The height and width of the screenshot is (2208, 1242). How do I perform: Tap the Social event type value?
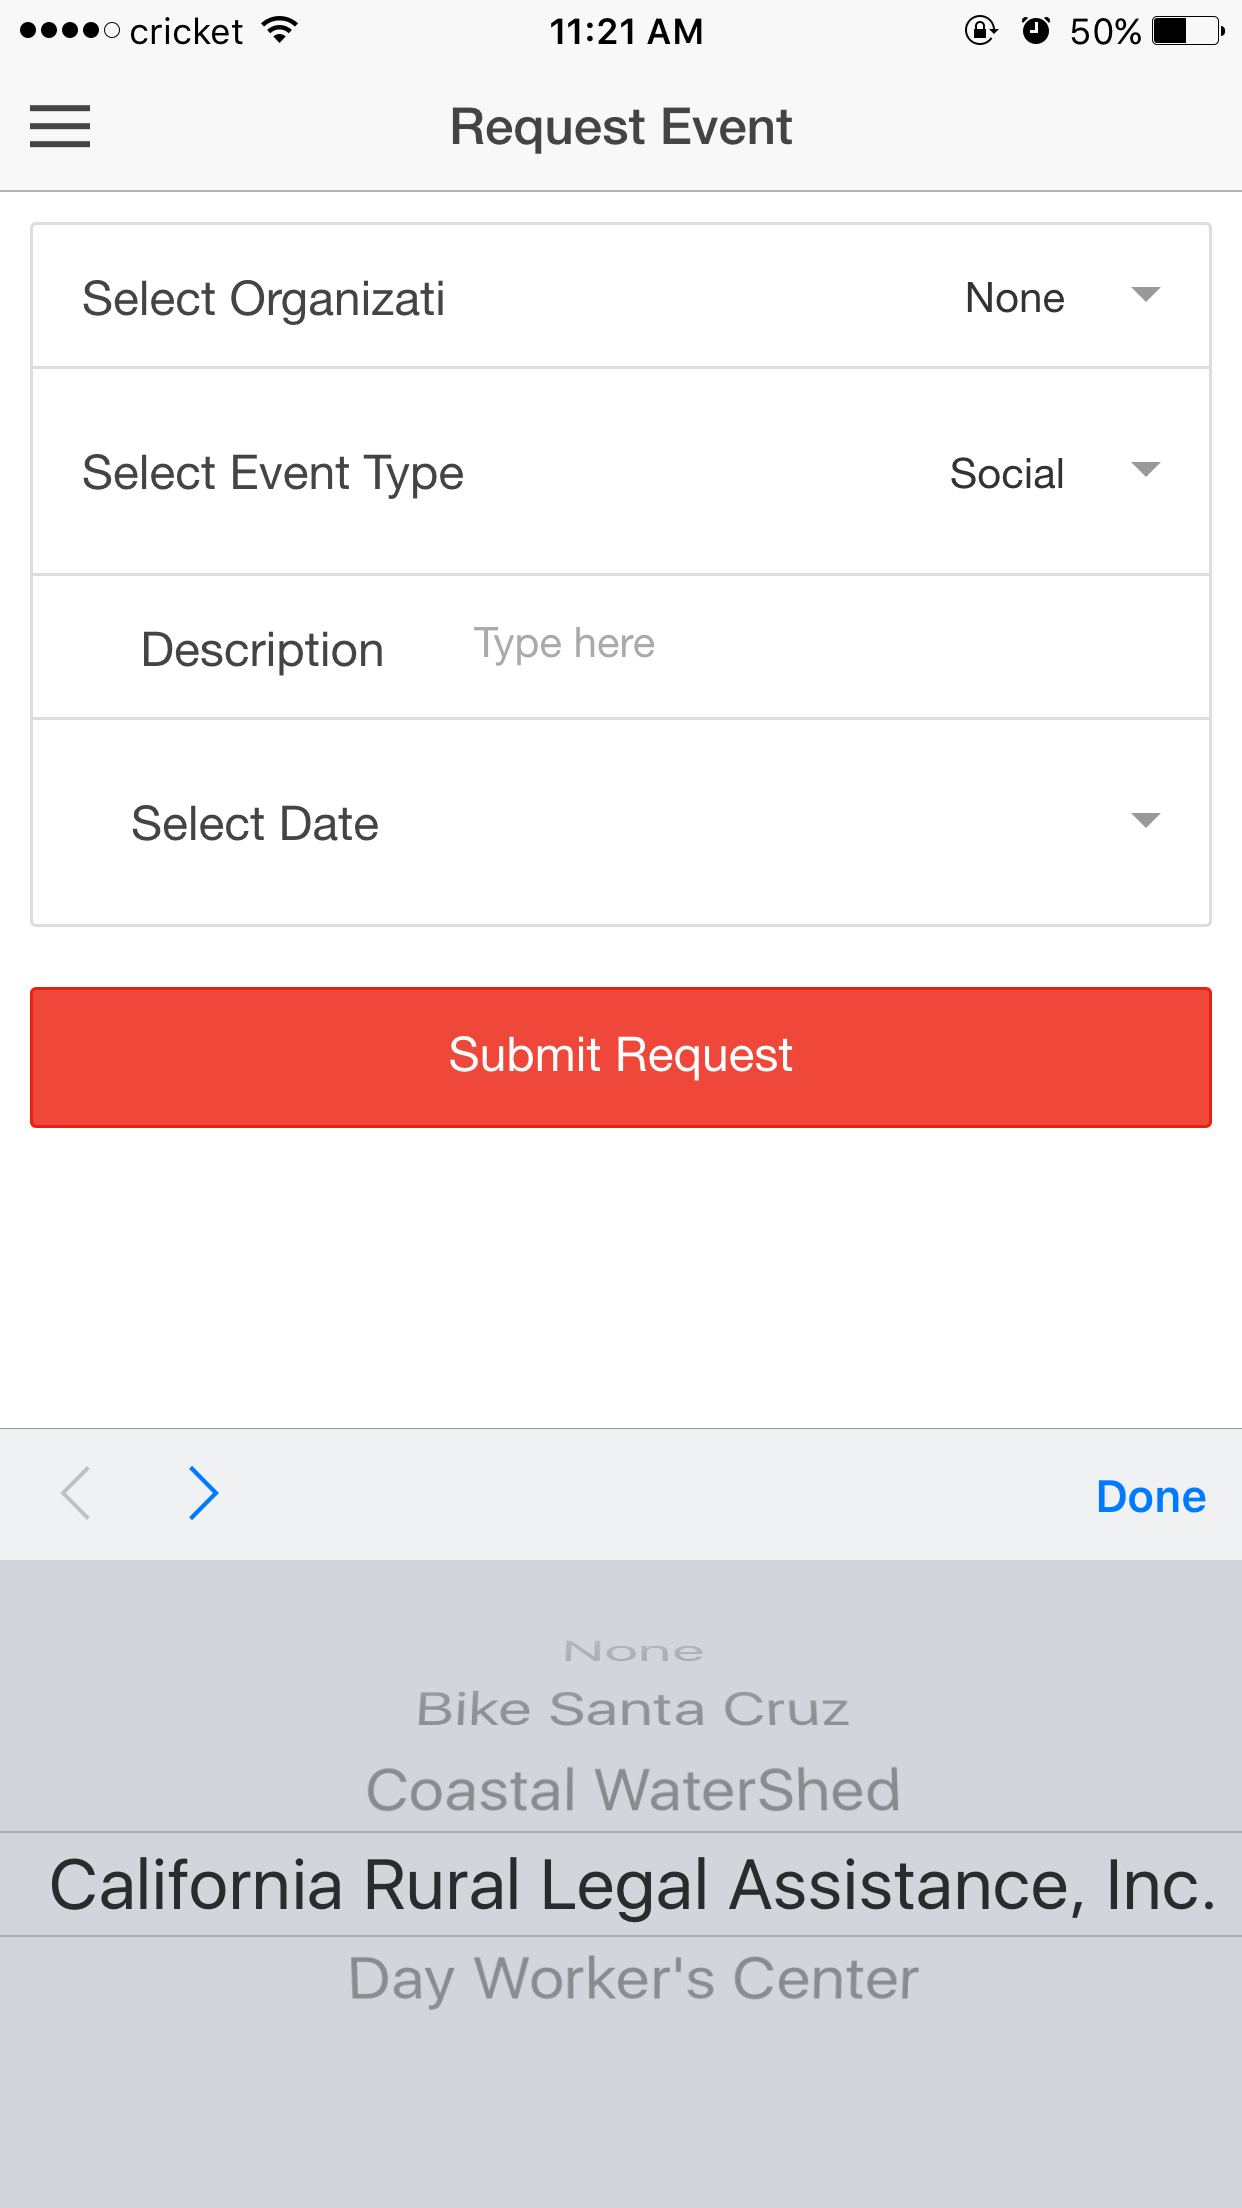pos(1006,473)
